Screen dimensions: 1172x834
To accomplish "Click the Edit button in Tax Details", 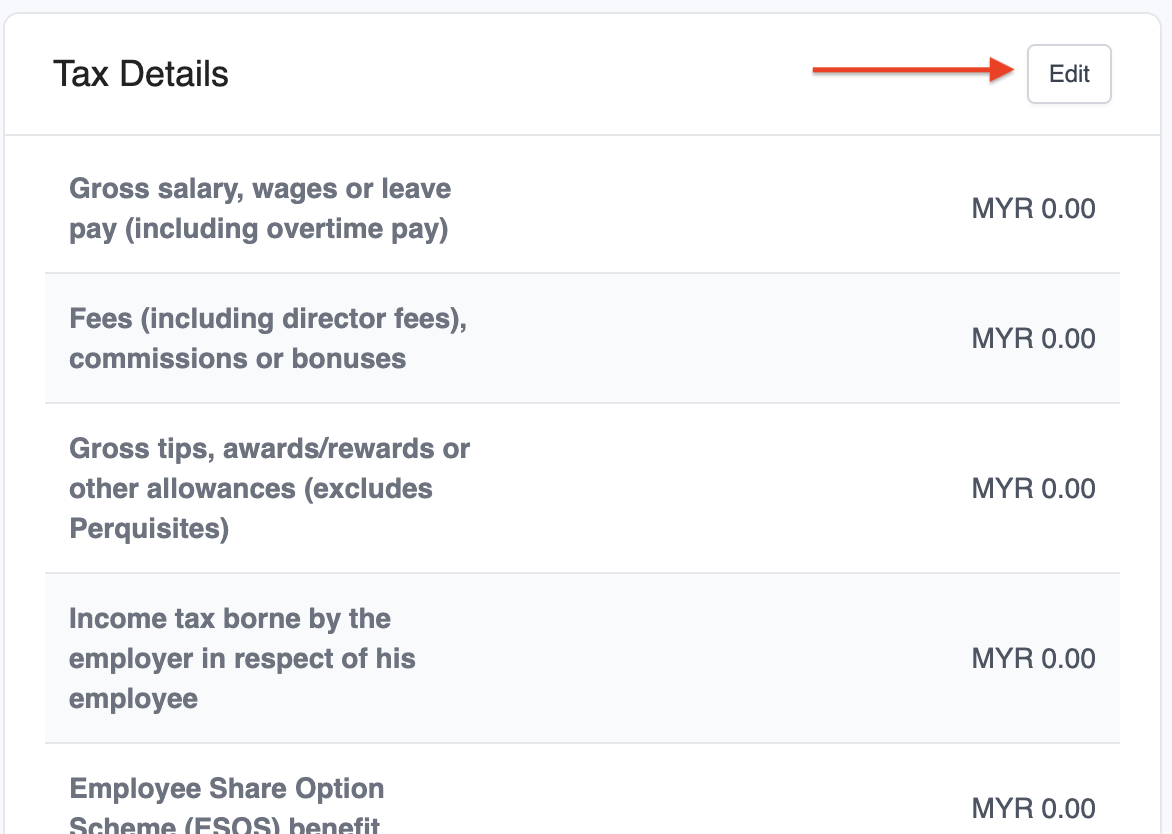I will pos(1069,74).
